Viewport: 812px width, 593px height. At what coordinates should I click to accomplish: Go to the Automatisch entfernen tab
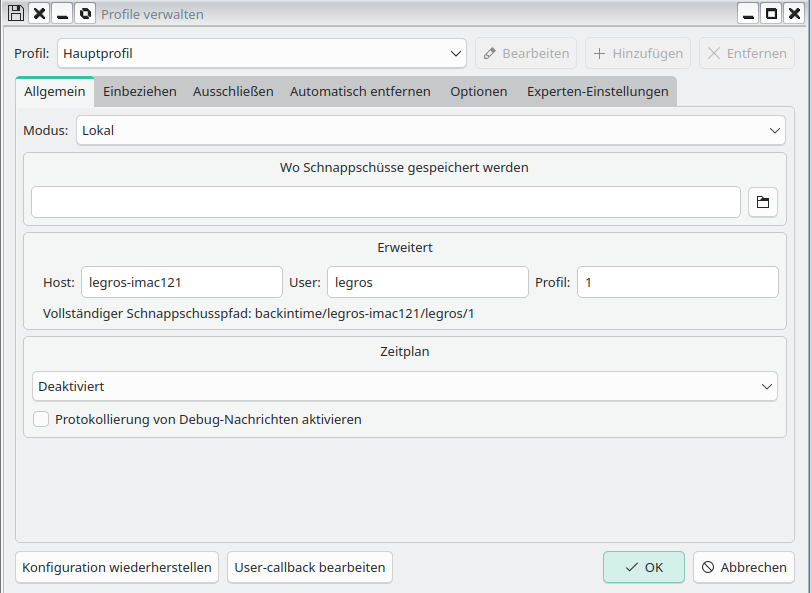tap(360, 91)
